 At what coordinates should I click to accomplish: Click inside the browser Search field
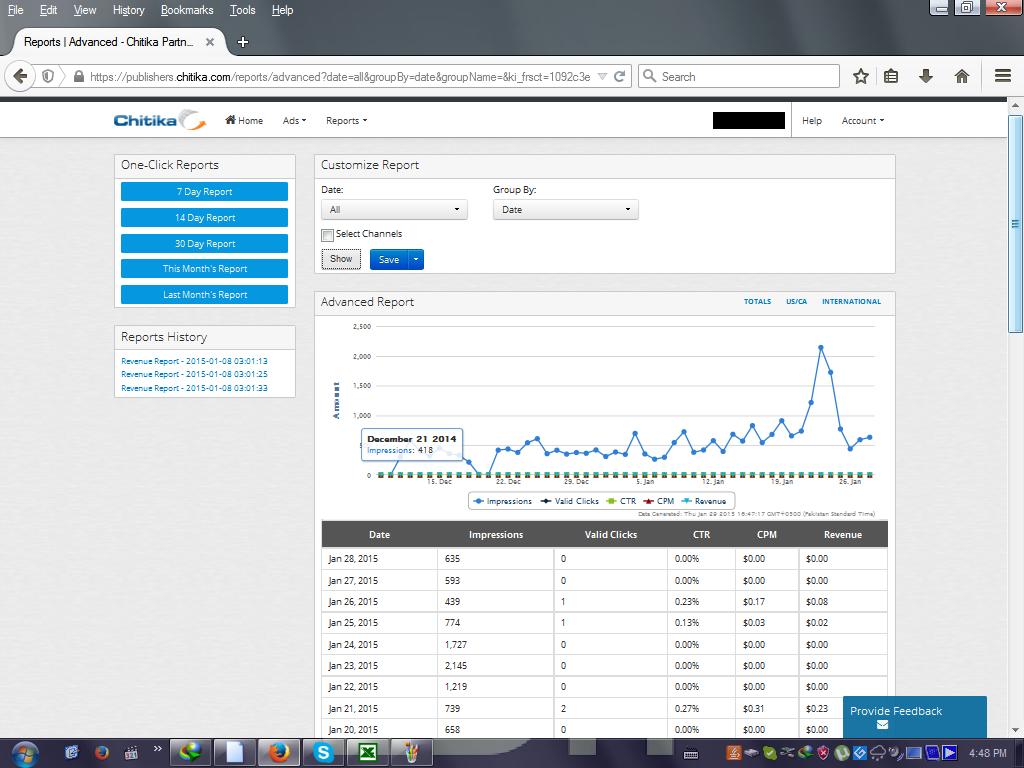(739, 76)
